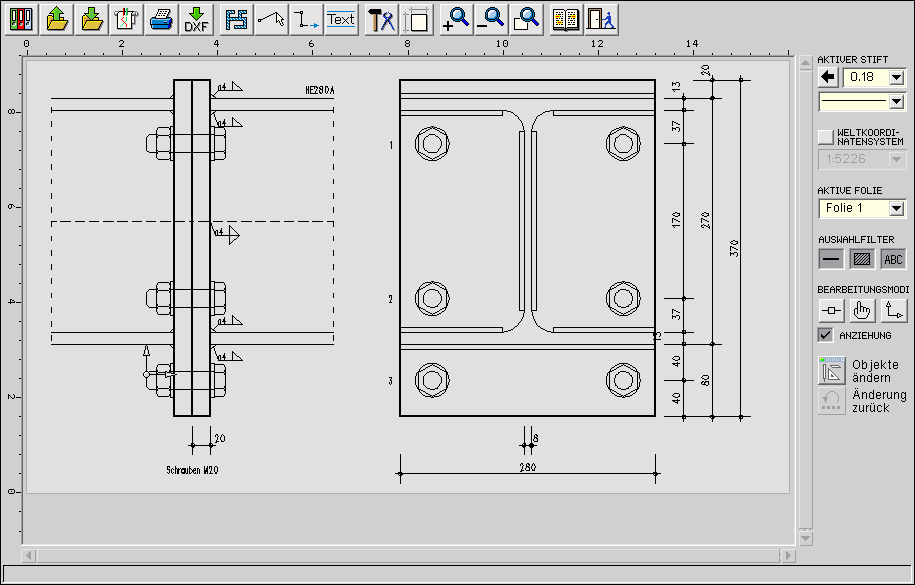Click the vertical scrollbar down arrow
Viewport: 915px width, 585px height.
[804, 538]
